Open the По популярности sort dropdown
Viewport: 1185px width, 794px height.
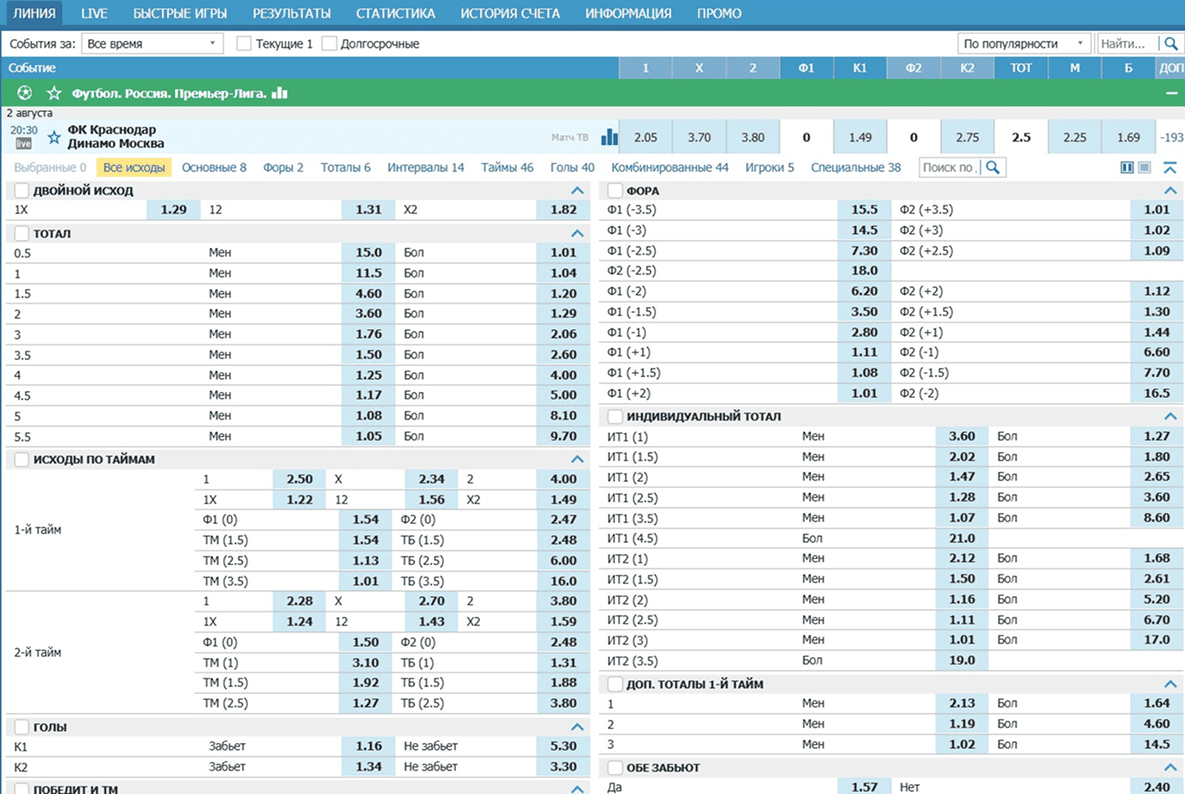[x=1024, y=44]
